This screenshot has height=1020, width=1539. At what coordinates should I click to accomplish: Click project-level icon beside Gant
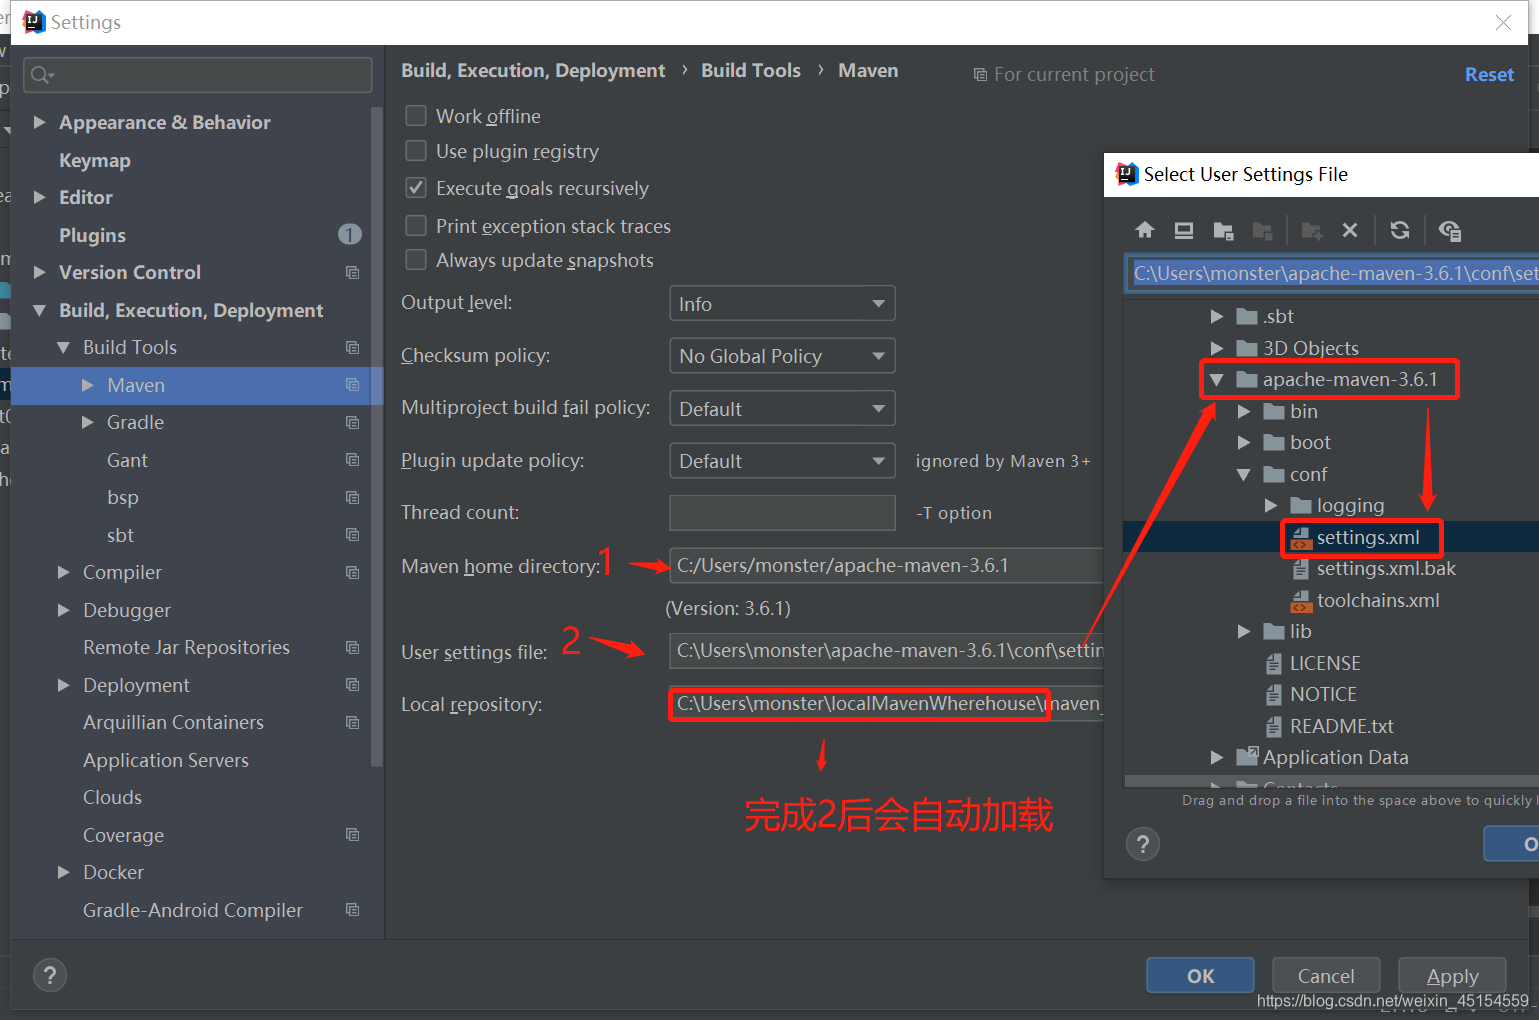click(352, 460)
